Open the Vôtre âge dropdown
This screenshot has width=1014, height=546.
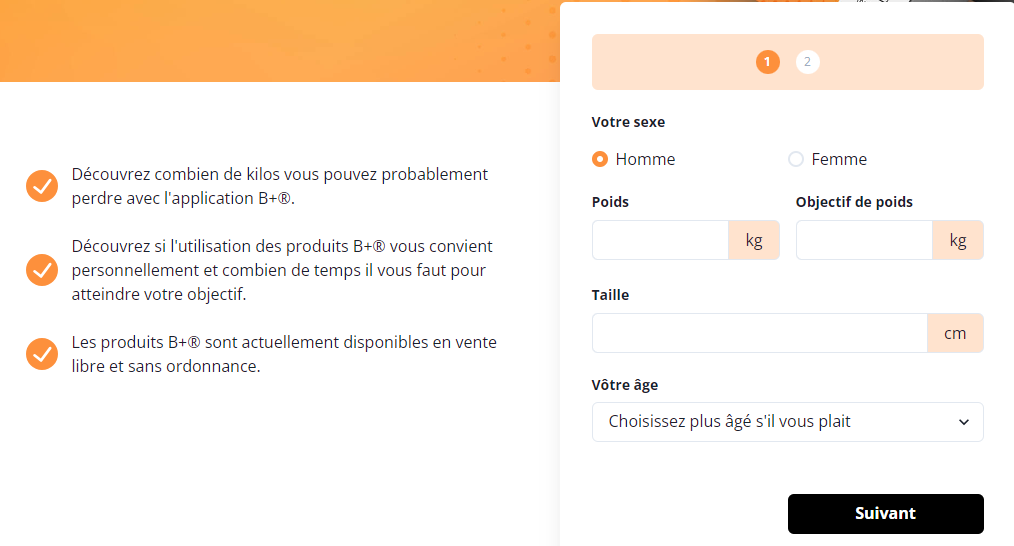(x=788, y=422)
